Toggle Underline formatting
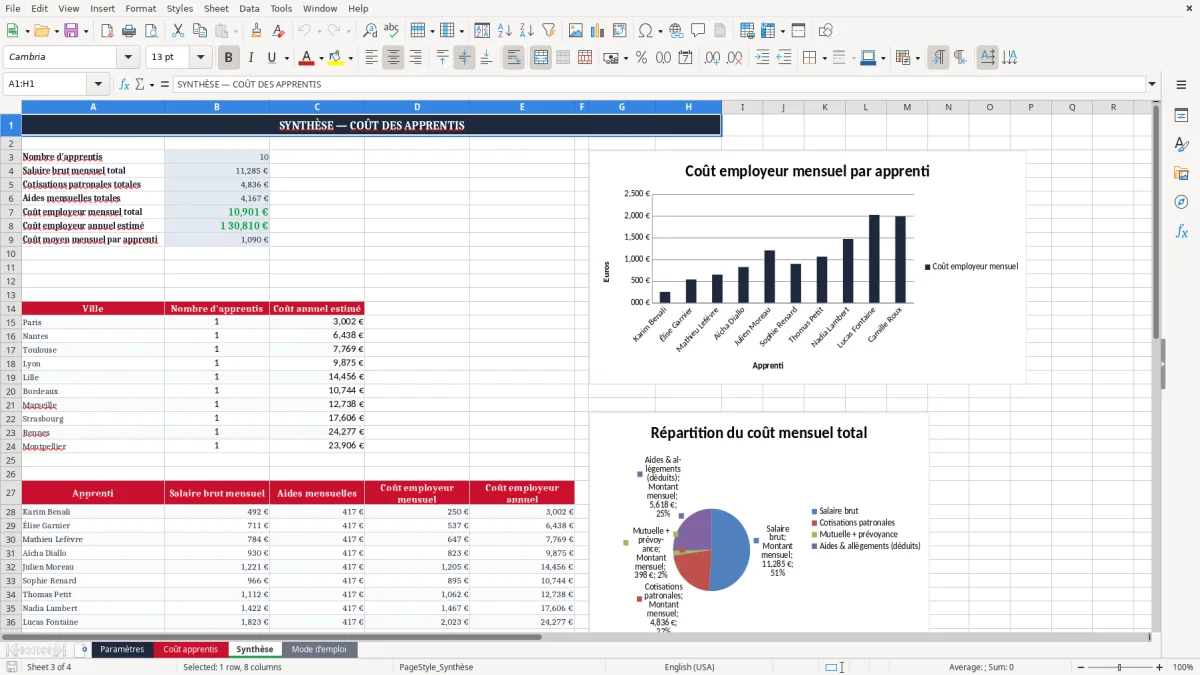The height and width of the screenshot is (675, 1200). pyautogui.click(x=272, y=58)
